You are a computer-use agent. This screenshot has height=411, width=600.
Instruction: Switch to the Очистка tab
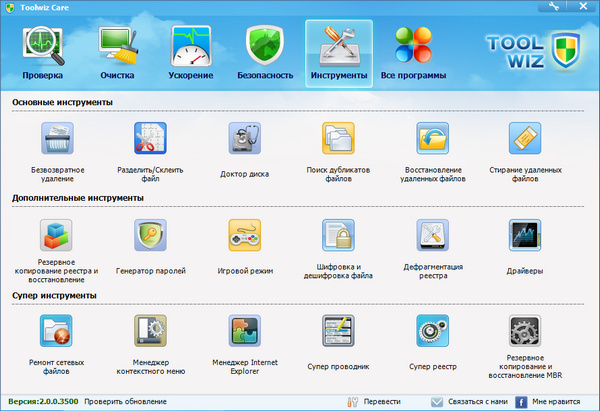pos(116,52)
